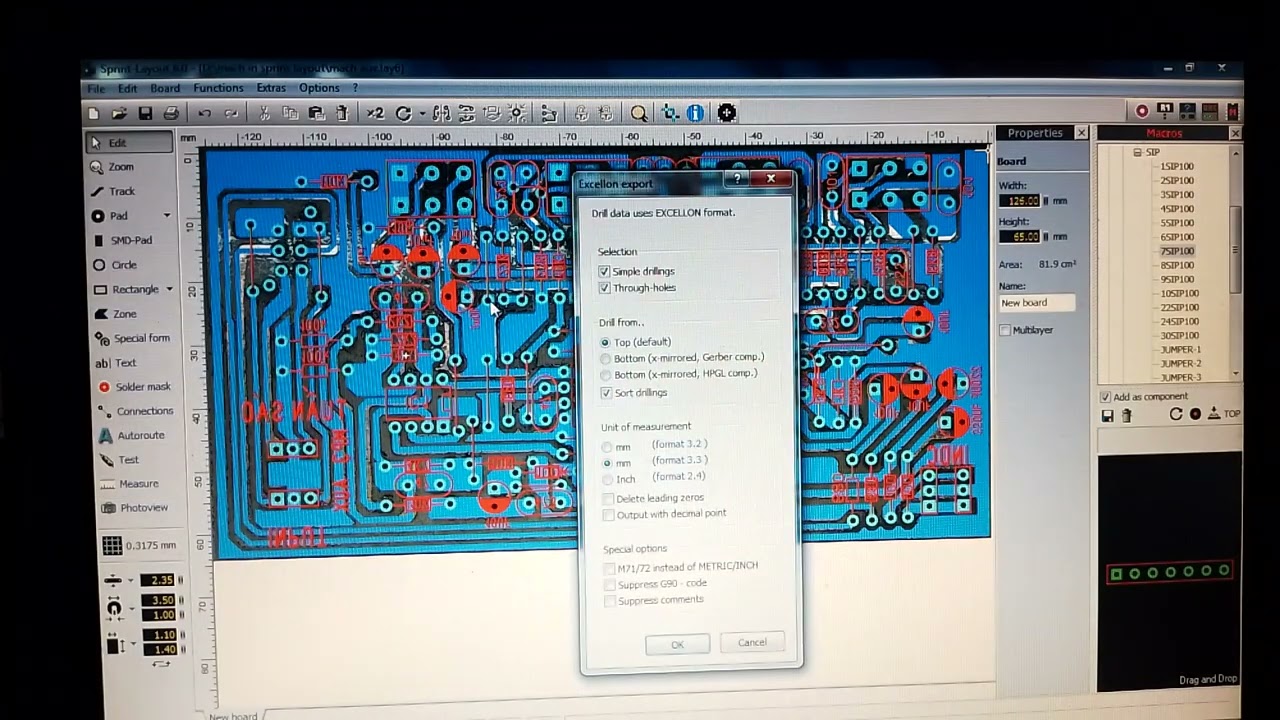Open the Functions menu
This screenshot has height=720, width=1280.
click(x=218, y=88)
